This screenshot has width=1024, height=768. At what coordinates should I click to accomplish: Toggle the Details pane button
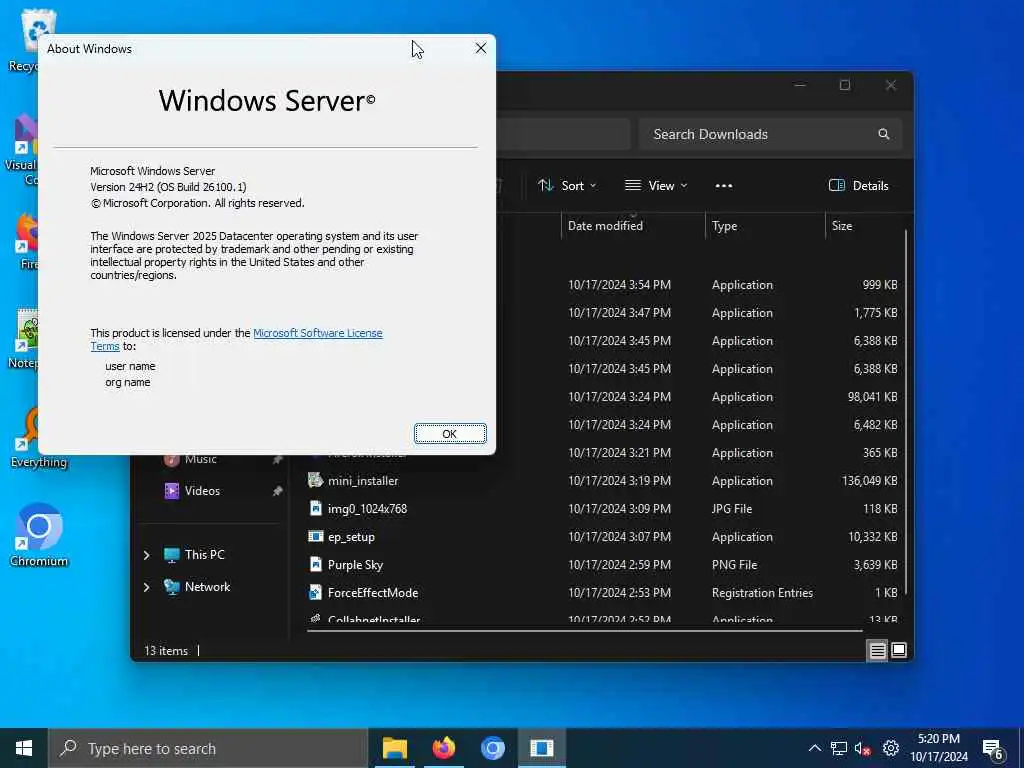tap(858, 185)
